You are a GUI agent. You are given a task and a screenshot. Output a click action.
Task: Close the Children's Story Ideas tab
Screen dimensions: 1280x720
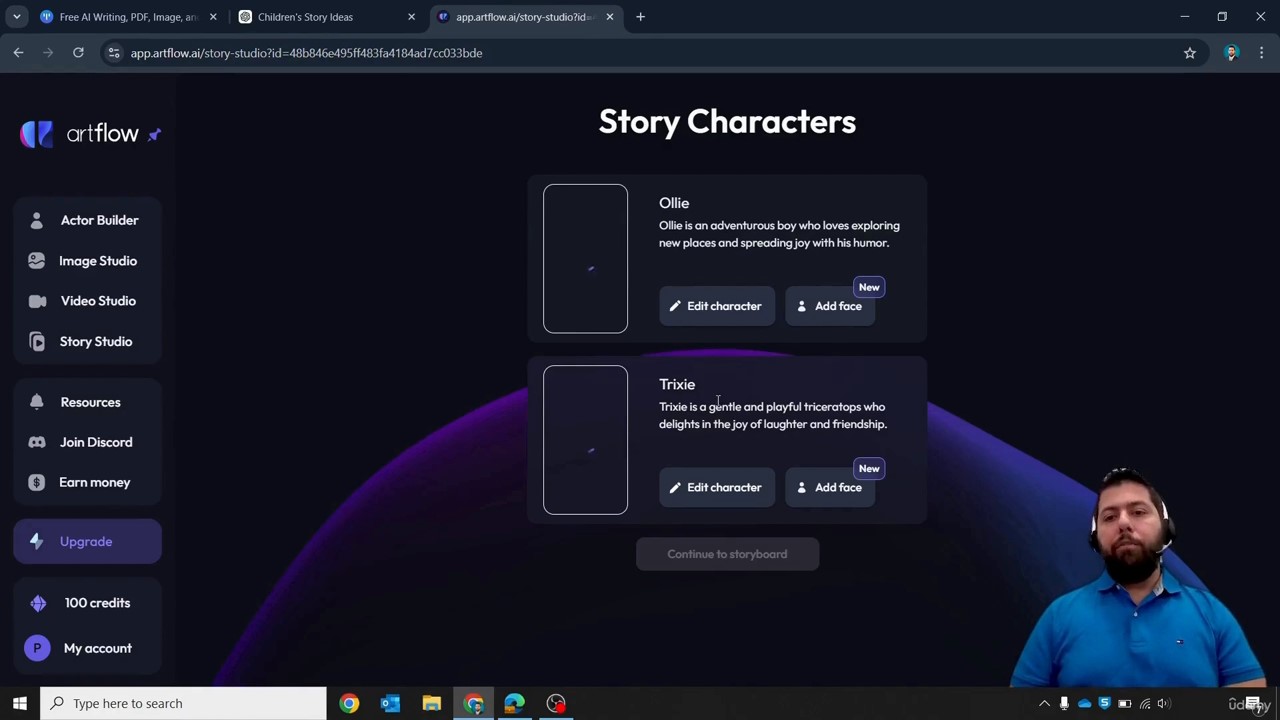pos(411,17)
